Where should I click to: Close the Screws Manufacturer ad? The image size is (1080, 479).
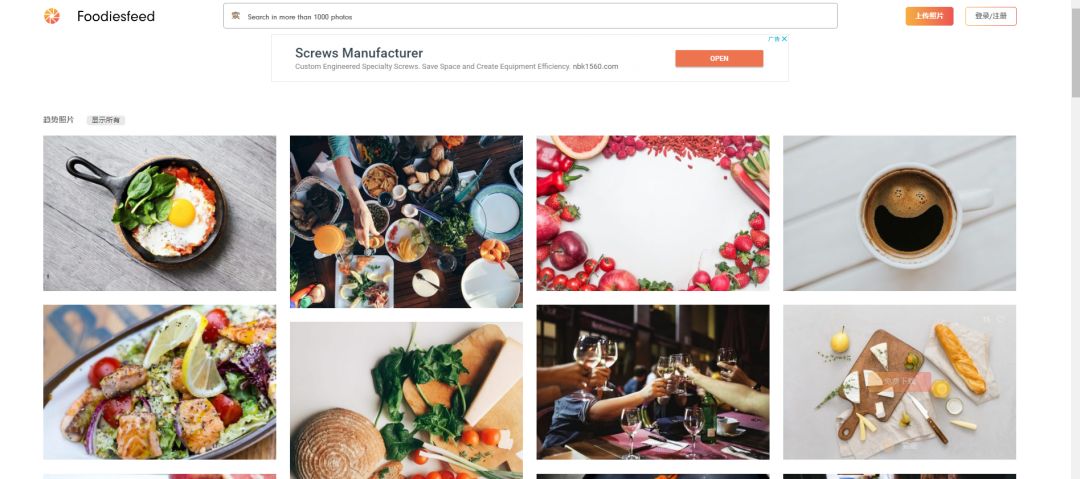[x=784, y=39]
